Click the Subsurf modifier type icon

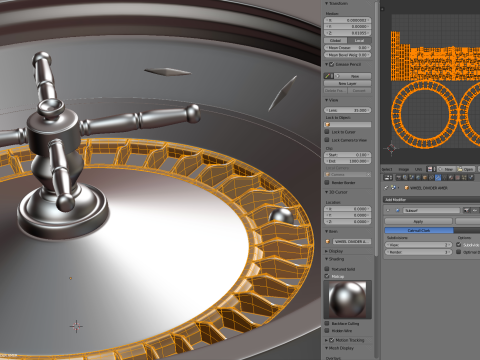coord(398,210)
